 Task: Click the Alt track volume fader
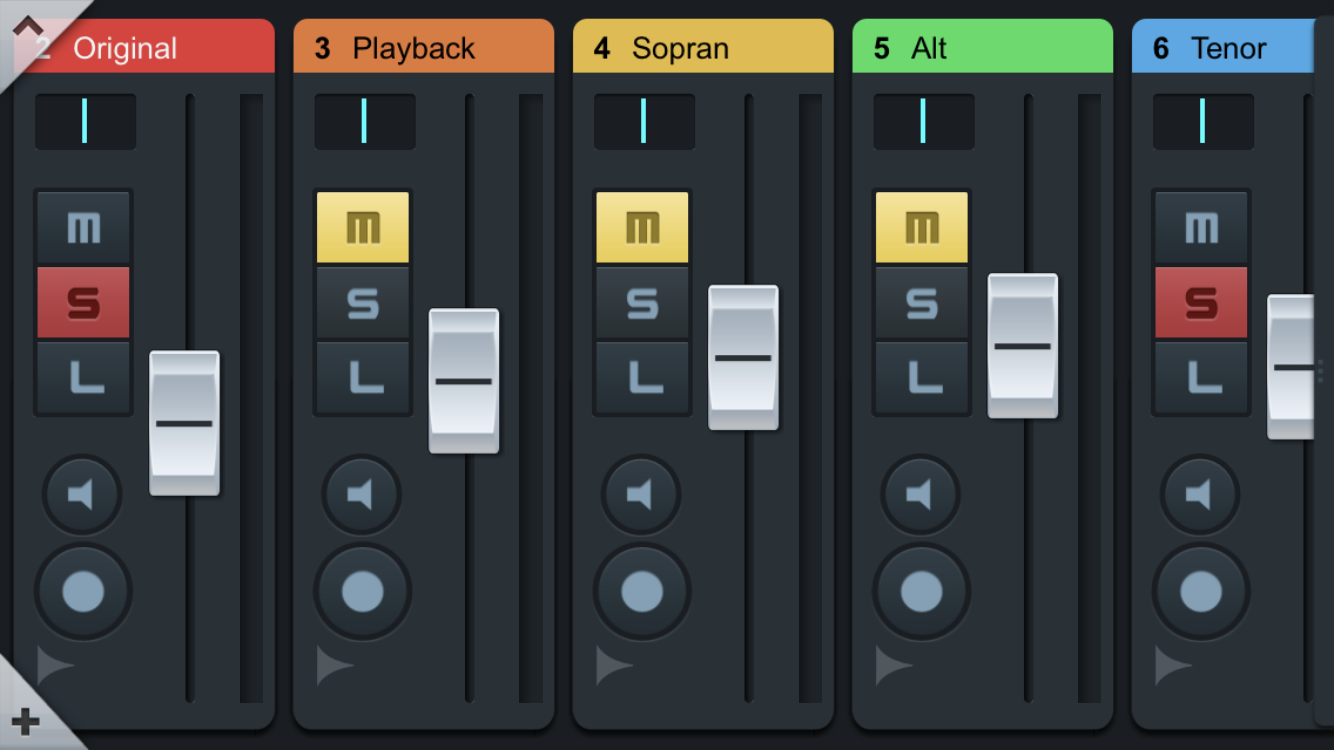[1022, 346]
